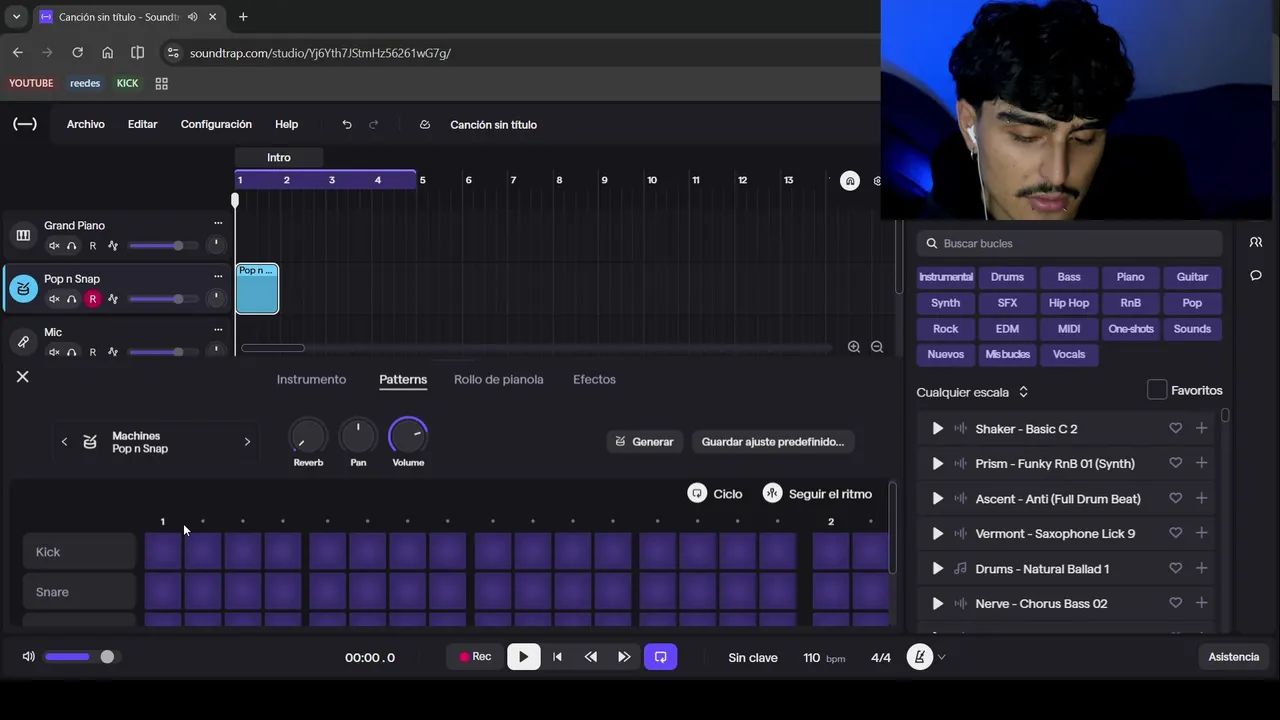Click the Mic track microphone icon

point(23,342)
